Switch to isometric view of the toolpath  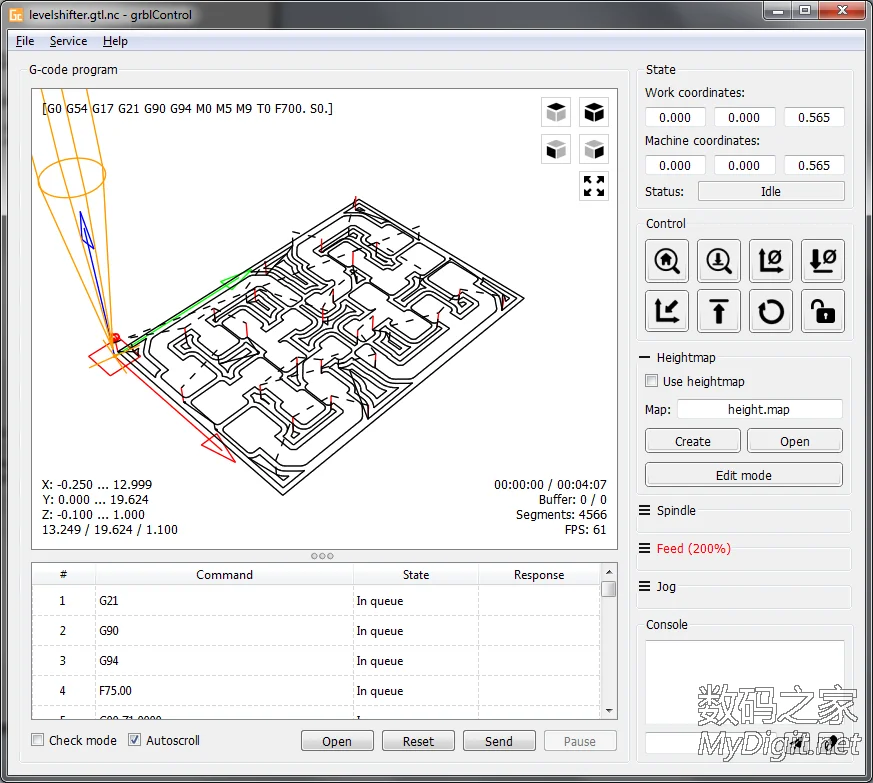click(x=594, y=112)
